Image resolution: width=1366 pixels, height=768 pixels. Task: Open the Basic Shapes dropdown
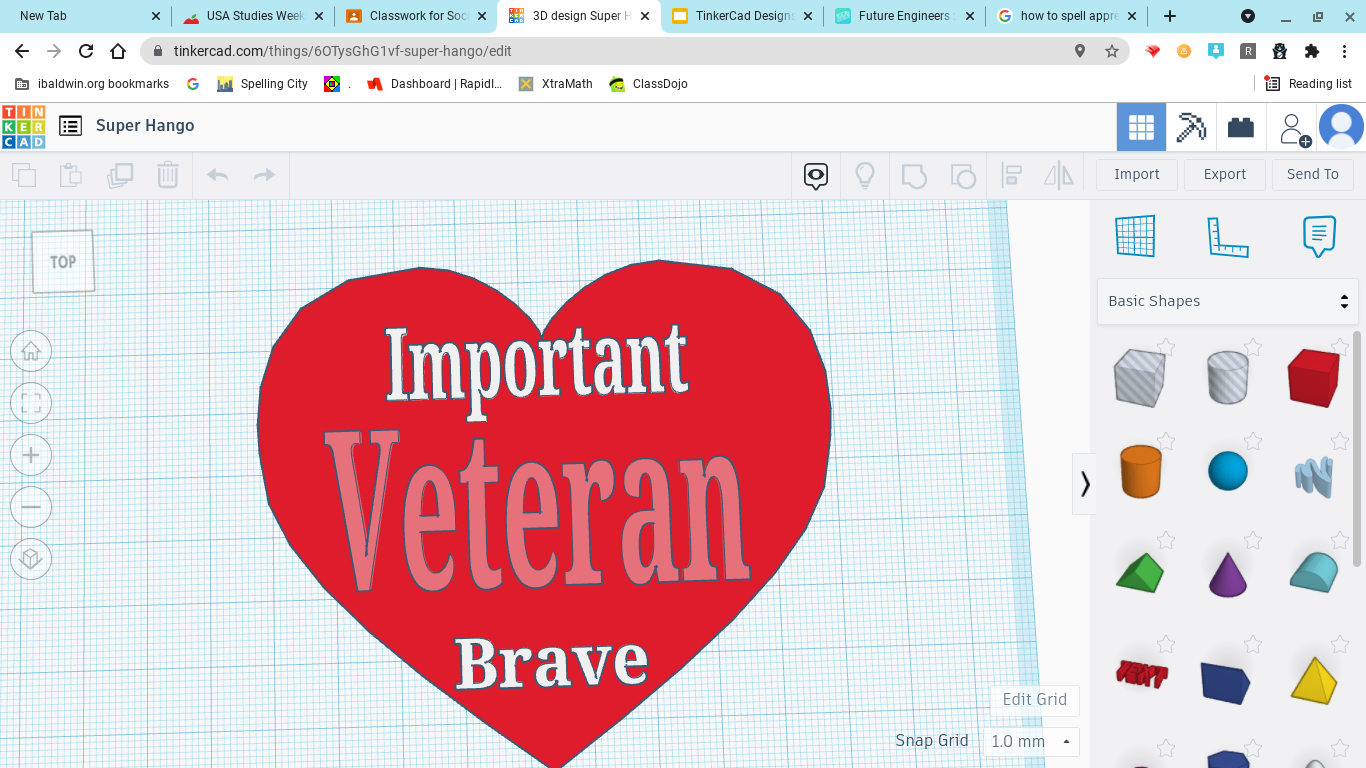(x=1228, y=301)
